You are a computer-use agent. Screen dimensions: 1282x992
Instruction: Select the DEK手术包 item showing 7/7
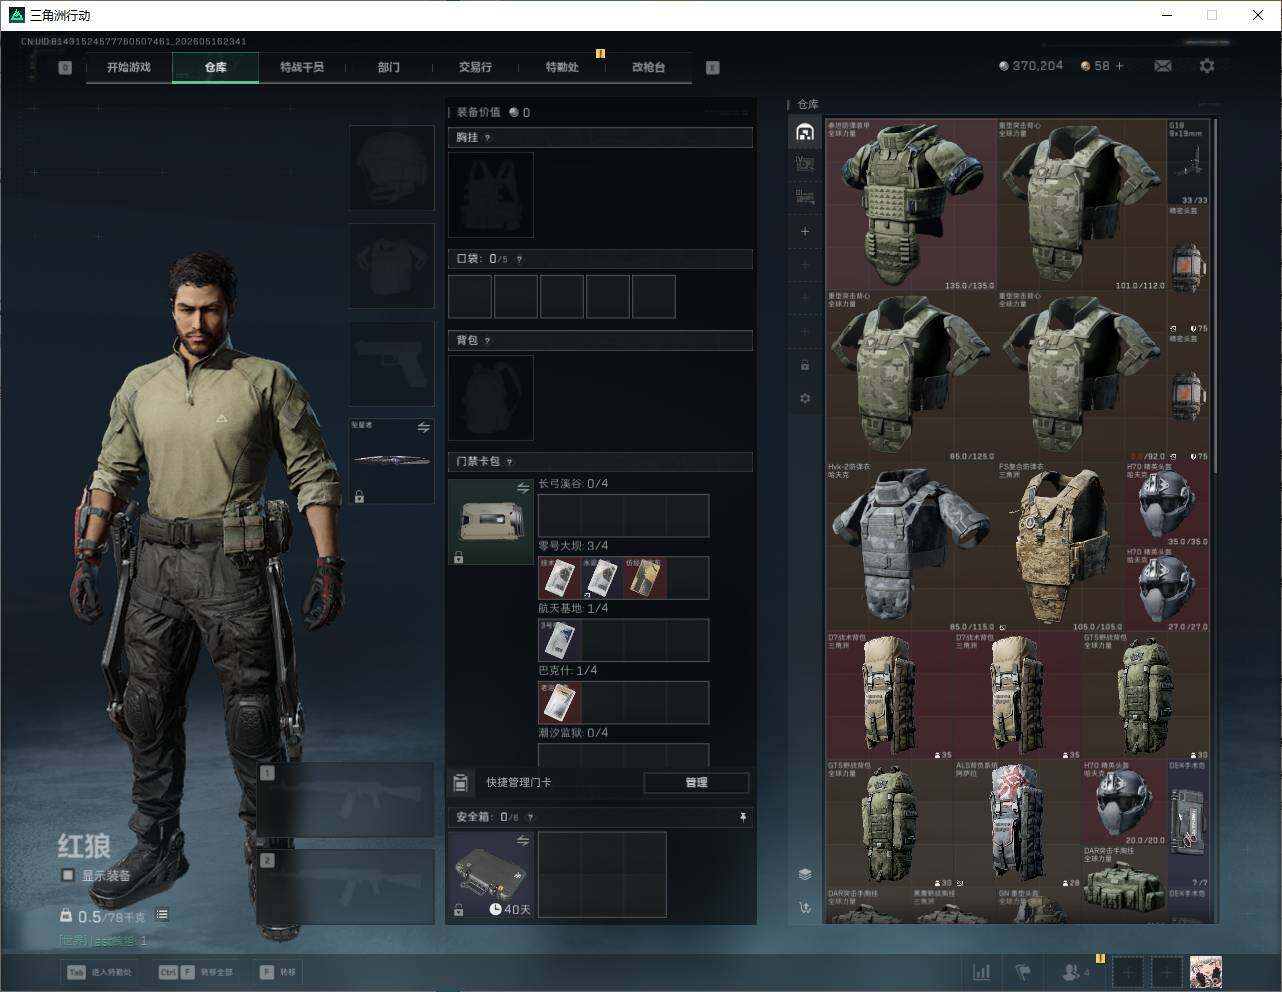pyautogui.click(x=1188, y=824)
